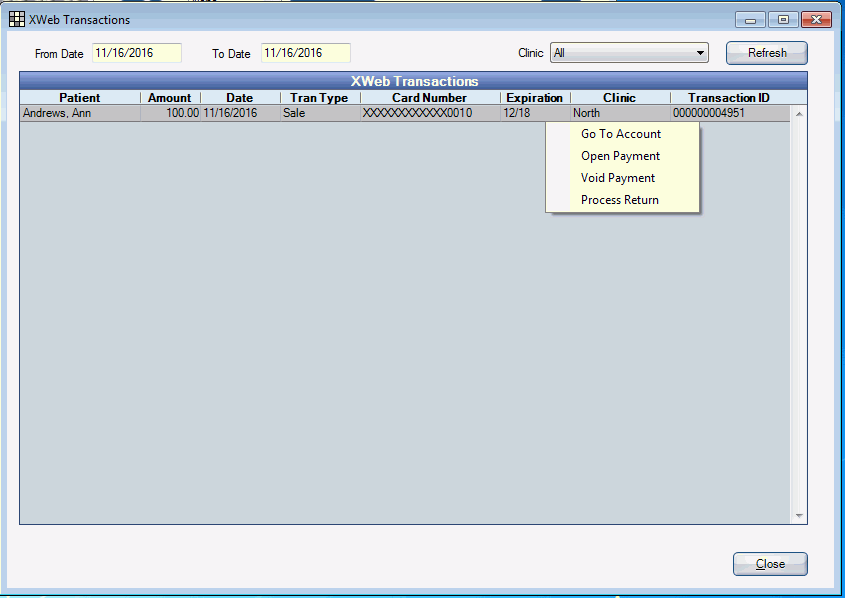Click the Tran Type column header
The height and width of the screenshot is (598, 845).
pyautogui.click(x=320, y=98)
